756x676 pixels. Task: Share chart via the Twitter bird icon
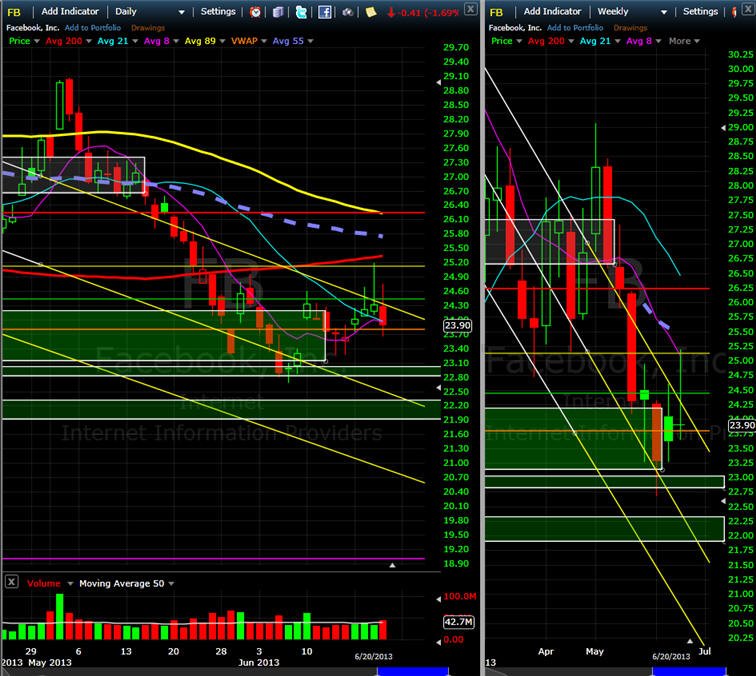point(301,12)
